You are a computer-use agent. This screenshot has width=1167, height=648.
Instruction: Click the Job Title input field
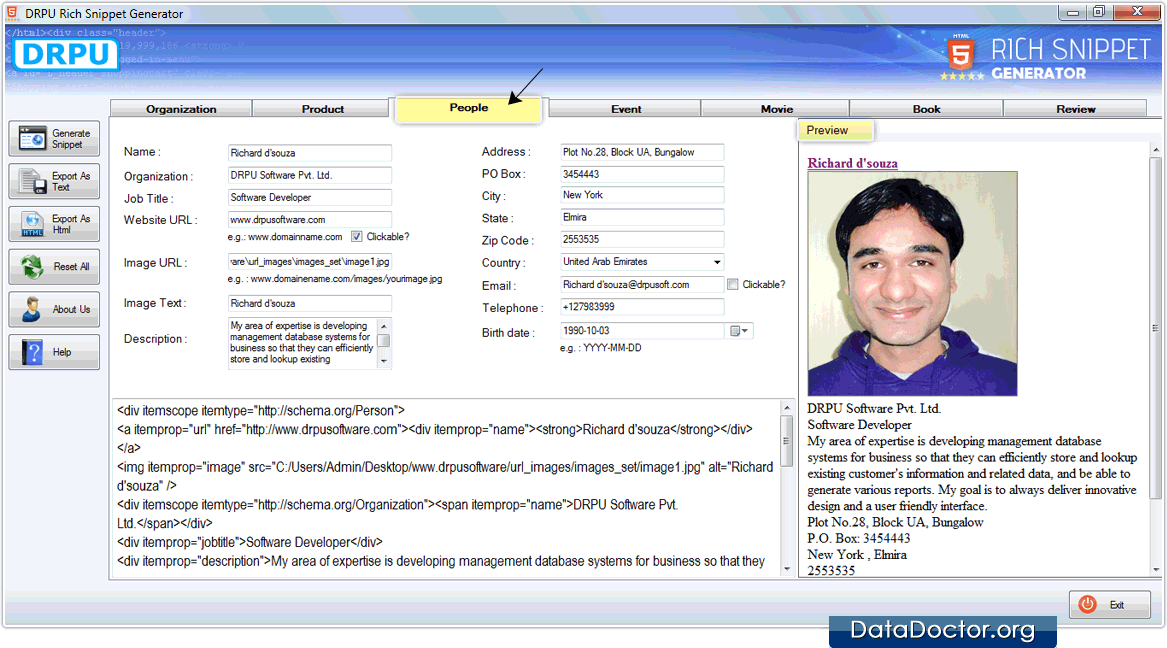point(310,197)
